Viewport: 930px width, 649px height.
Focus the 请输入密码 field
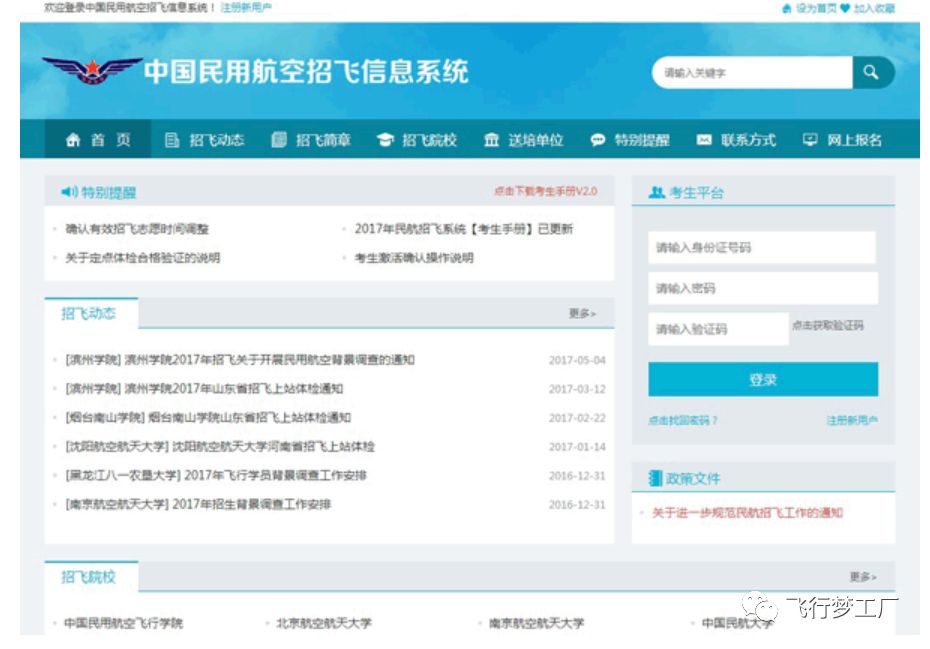point(763,288)
